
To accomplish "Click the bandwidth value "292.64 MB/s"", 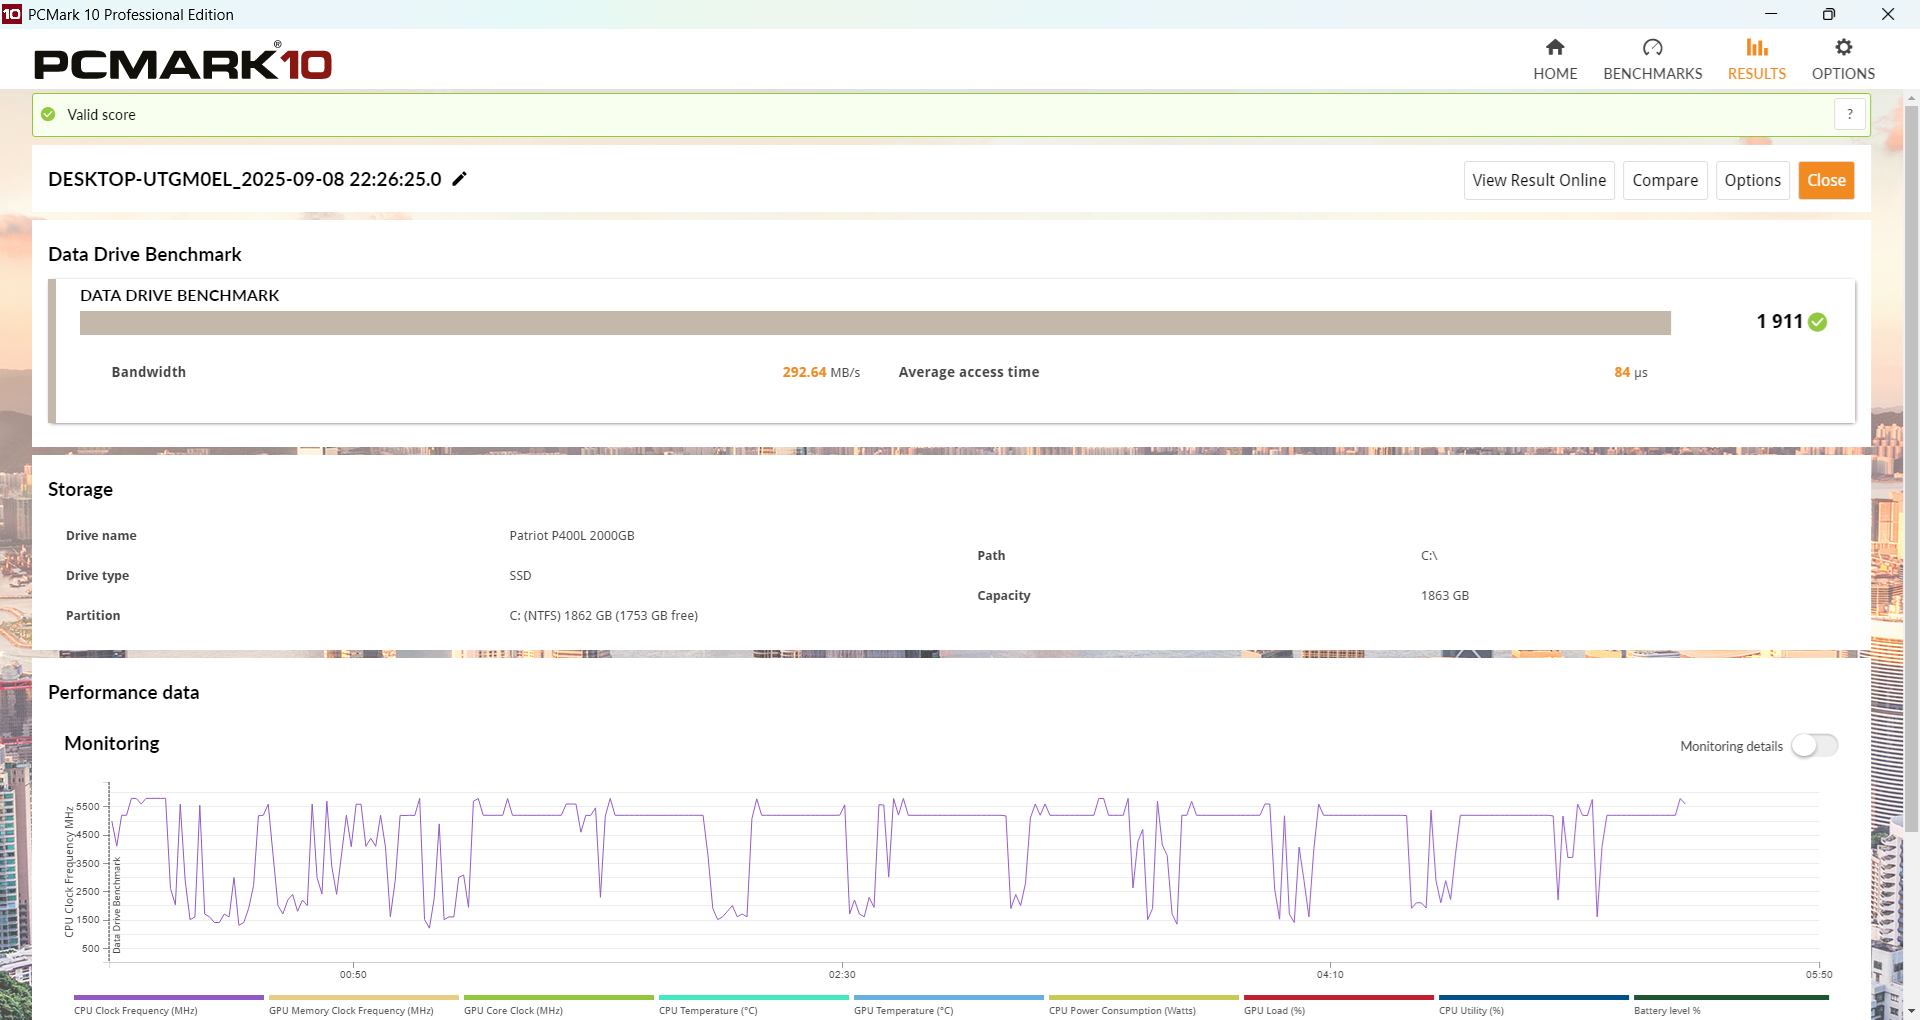I will pos(821,372).
